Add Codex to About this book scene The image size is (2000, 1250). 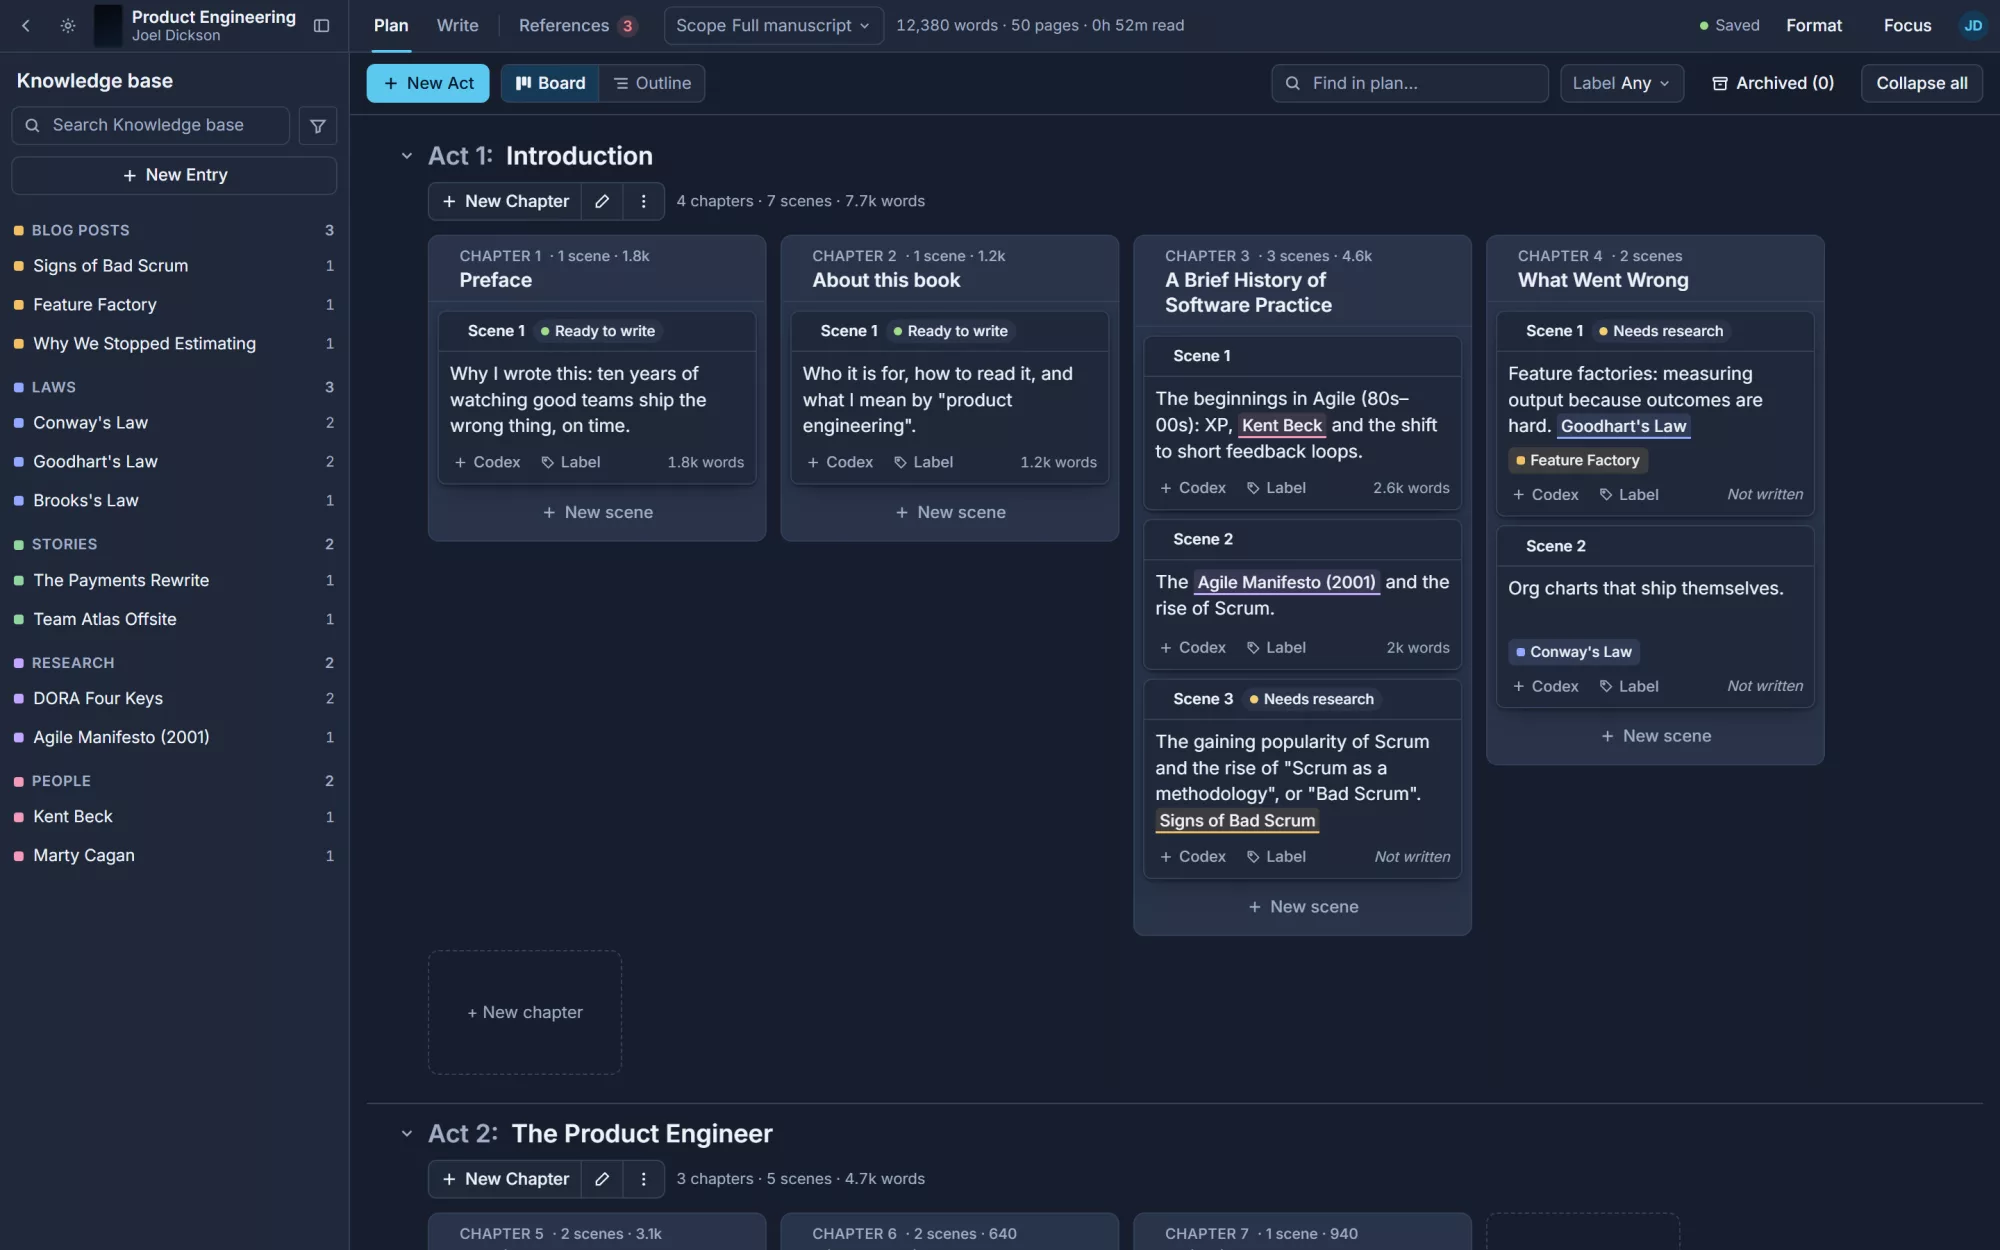click(x=840, y=462)
